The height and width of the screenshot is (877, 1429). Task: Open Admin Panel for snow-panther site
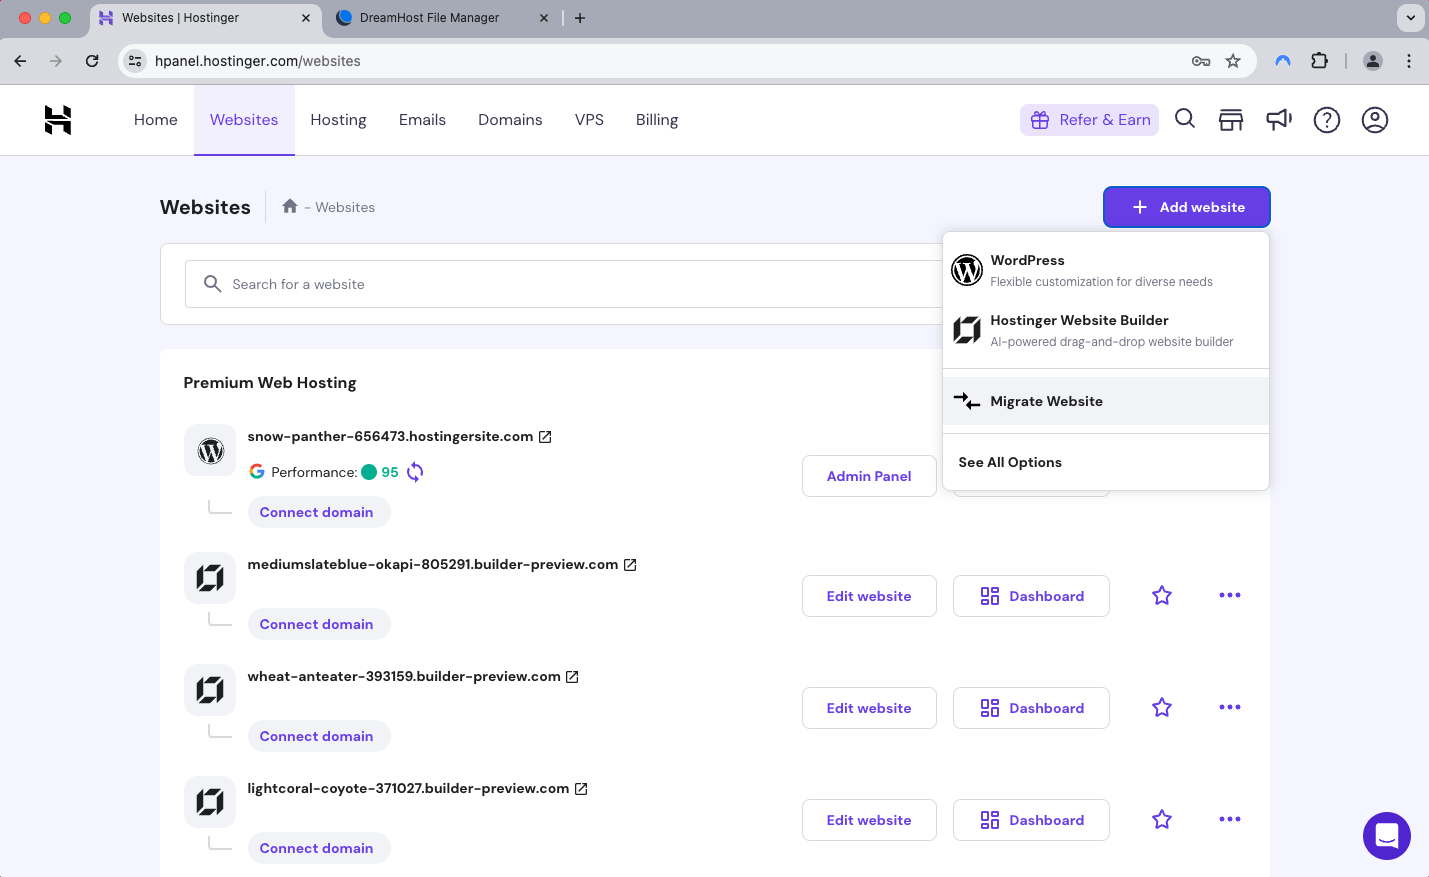[x=869, y=476]
